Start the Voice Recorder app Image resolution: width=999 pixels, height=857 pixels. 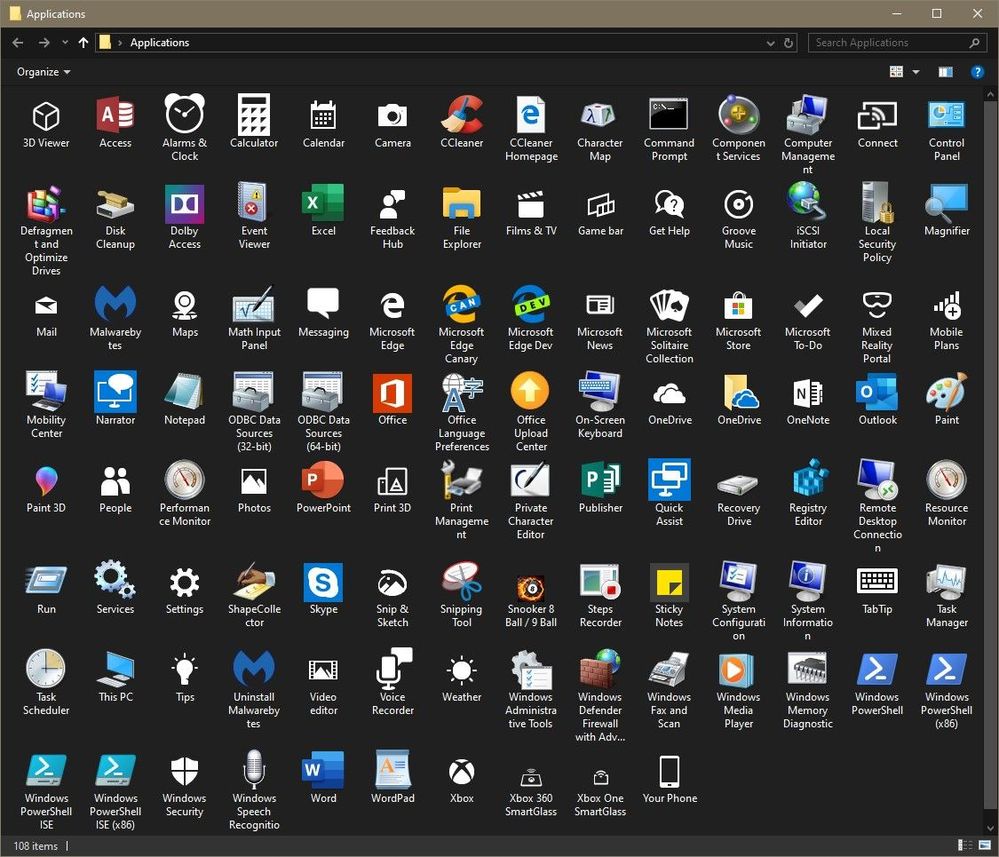pos(392,673)
